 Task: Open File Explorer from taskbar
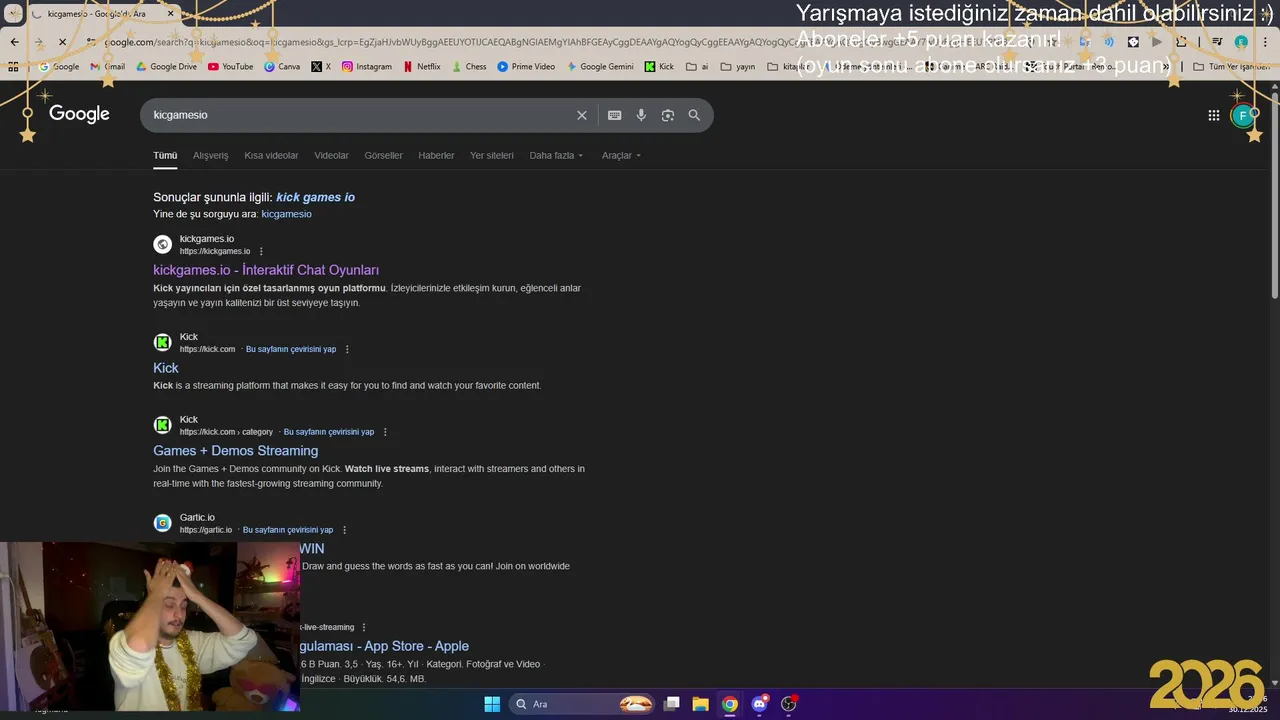(700, 704)
